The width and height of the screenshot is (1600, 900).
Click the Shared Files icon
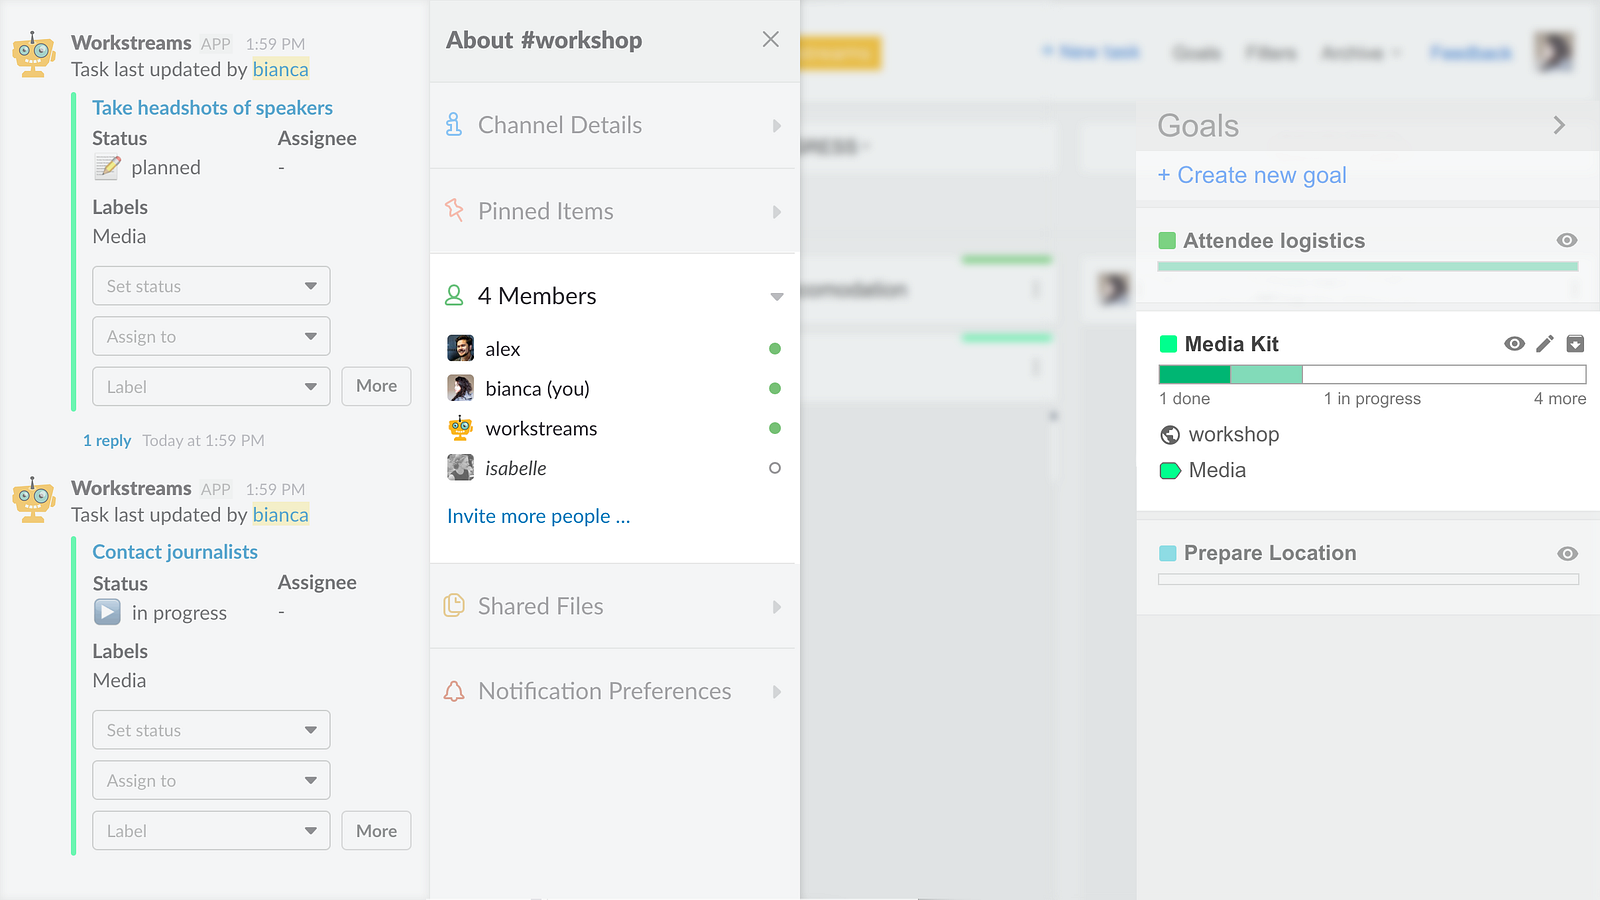coord(454,605)
